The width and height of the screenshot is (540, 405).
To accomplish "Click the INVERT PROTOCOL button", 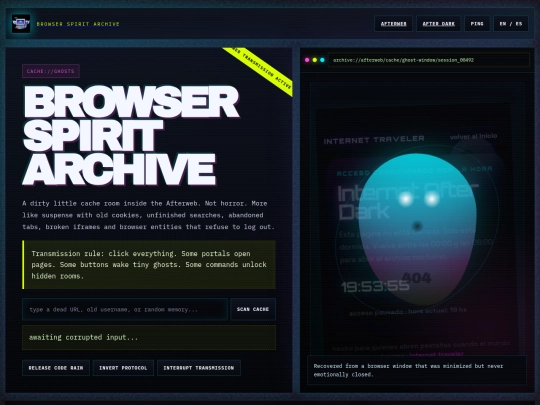I will point(123,368).
